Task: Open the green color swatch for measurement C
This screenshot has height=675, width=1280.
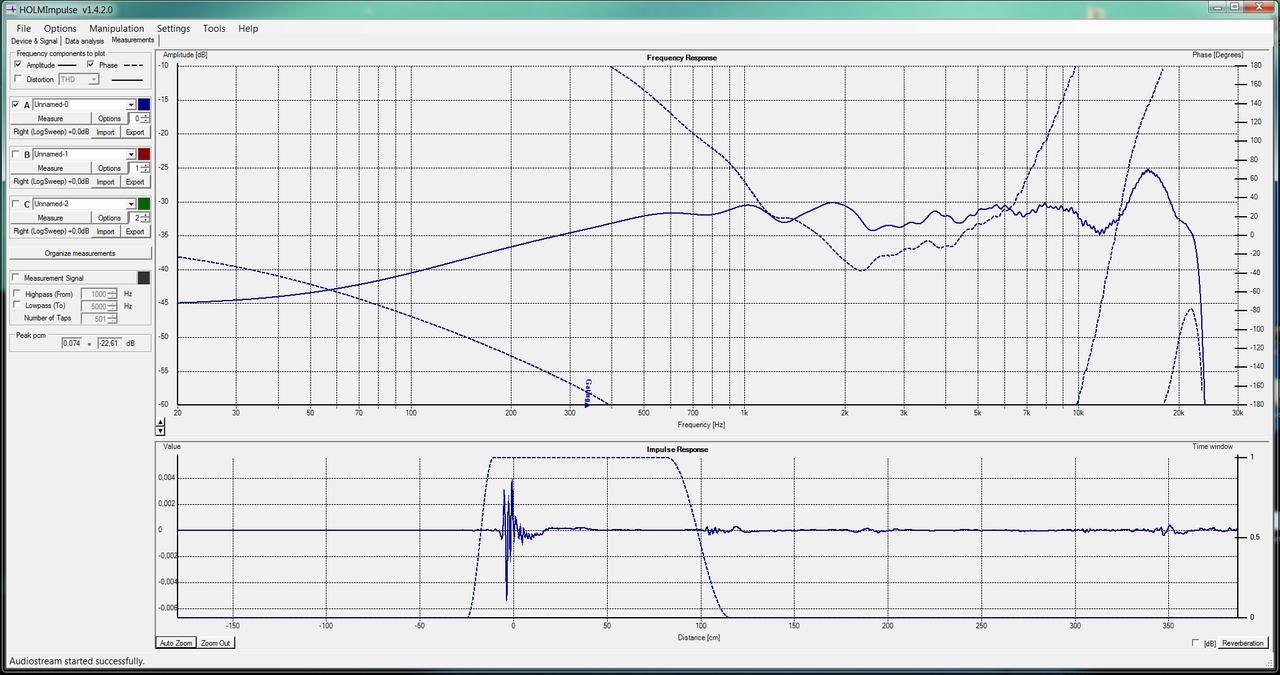Action: click(x=144, y=203)
